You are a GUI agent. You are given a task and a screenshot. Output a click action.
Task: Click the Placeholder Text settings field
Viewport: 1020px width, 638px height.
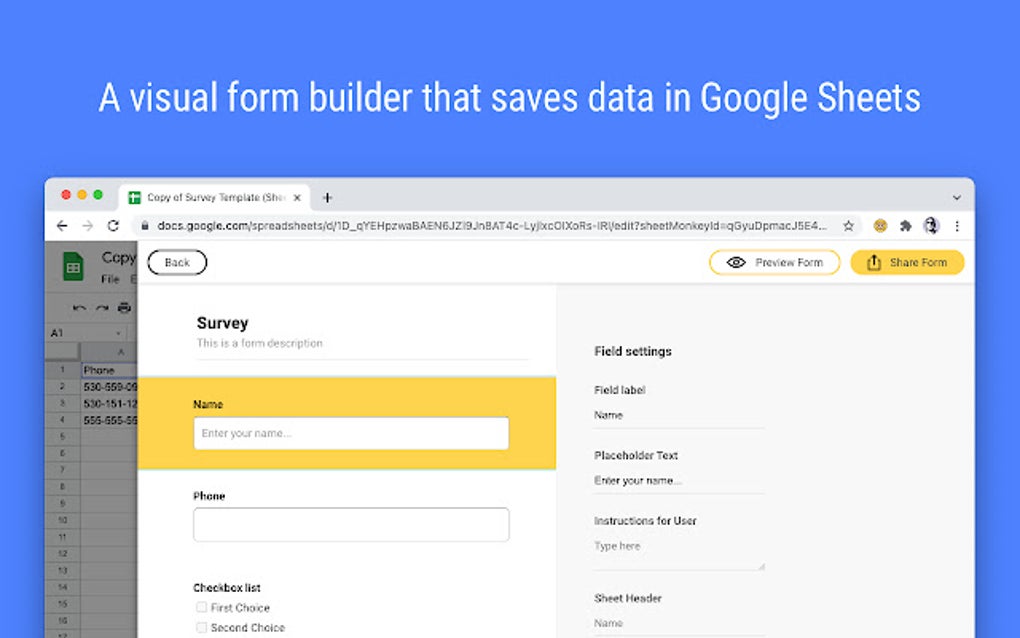click(678, 480)
